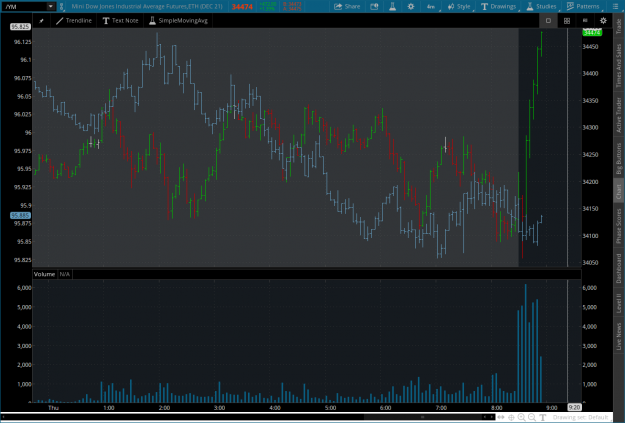Click the text T icon at bottom

point(542,417)
